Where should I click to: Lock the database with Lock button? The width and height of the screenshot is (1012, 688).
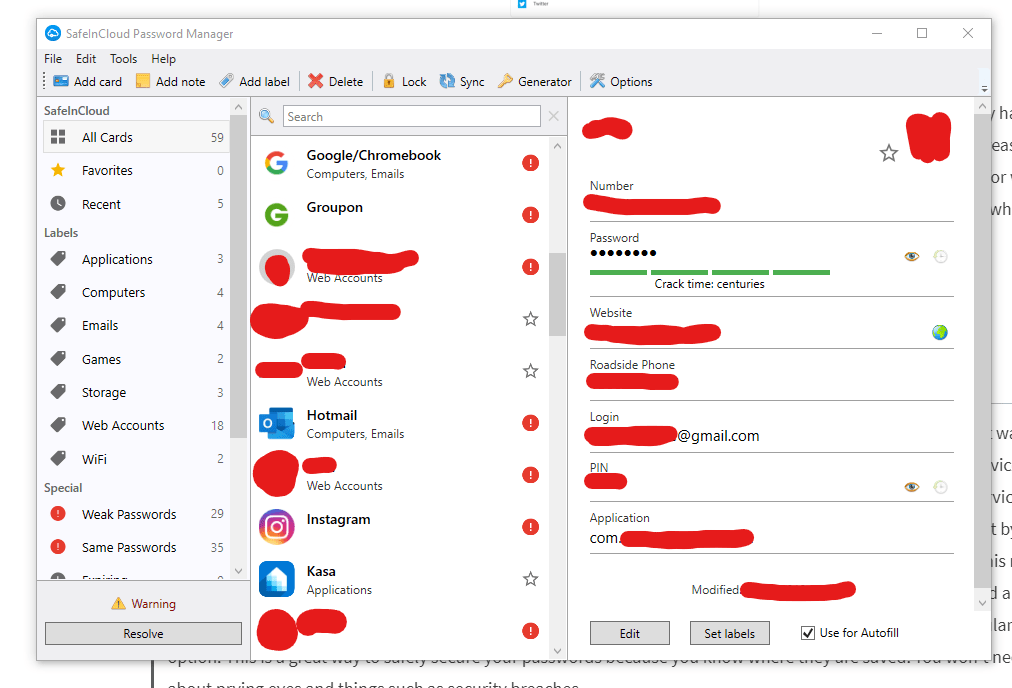pos(405,81)
